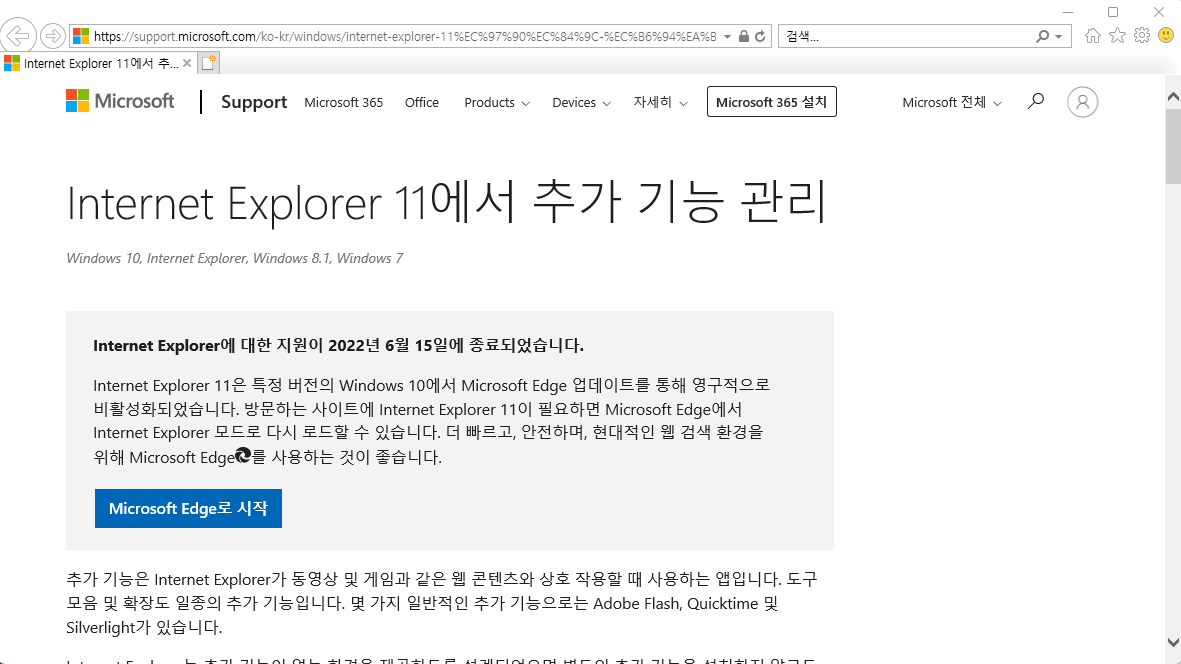
Task: Click the scrollbar down arrow
Action: [1173, 642]
